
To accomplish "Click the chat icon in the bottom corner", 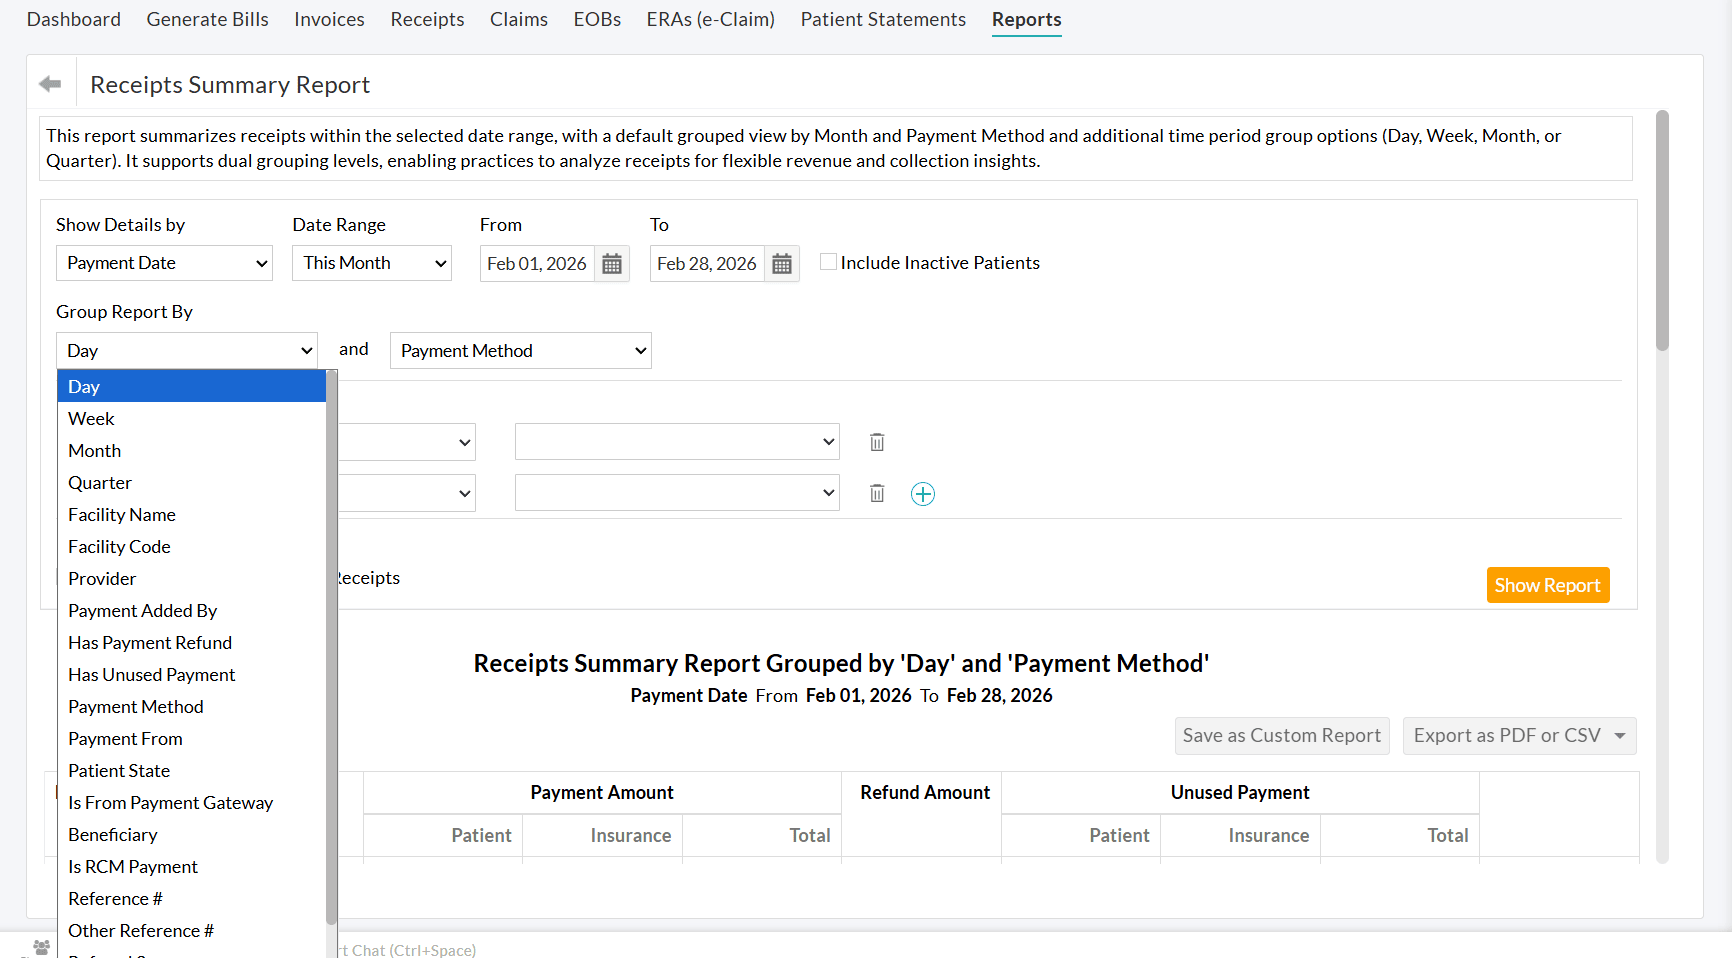I will click(x=40, y=947).
